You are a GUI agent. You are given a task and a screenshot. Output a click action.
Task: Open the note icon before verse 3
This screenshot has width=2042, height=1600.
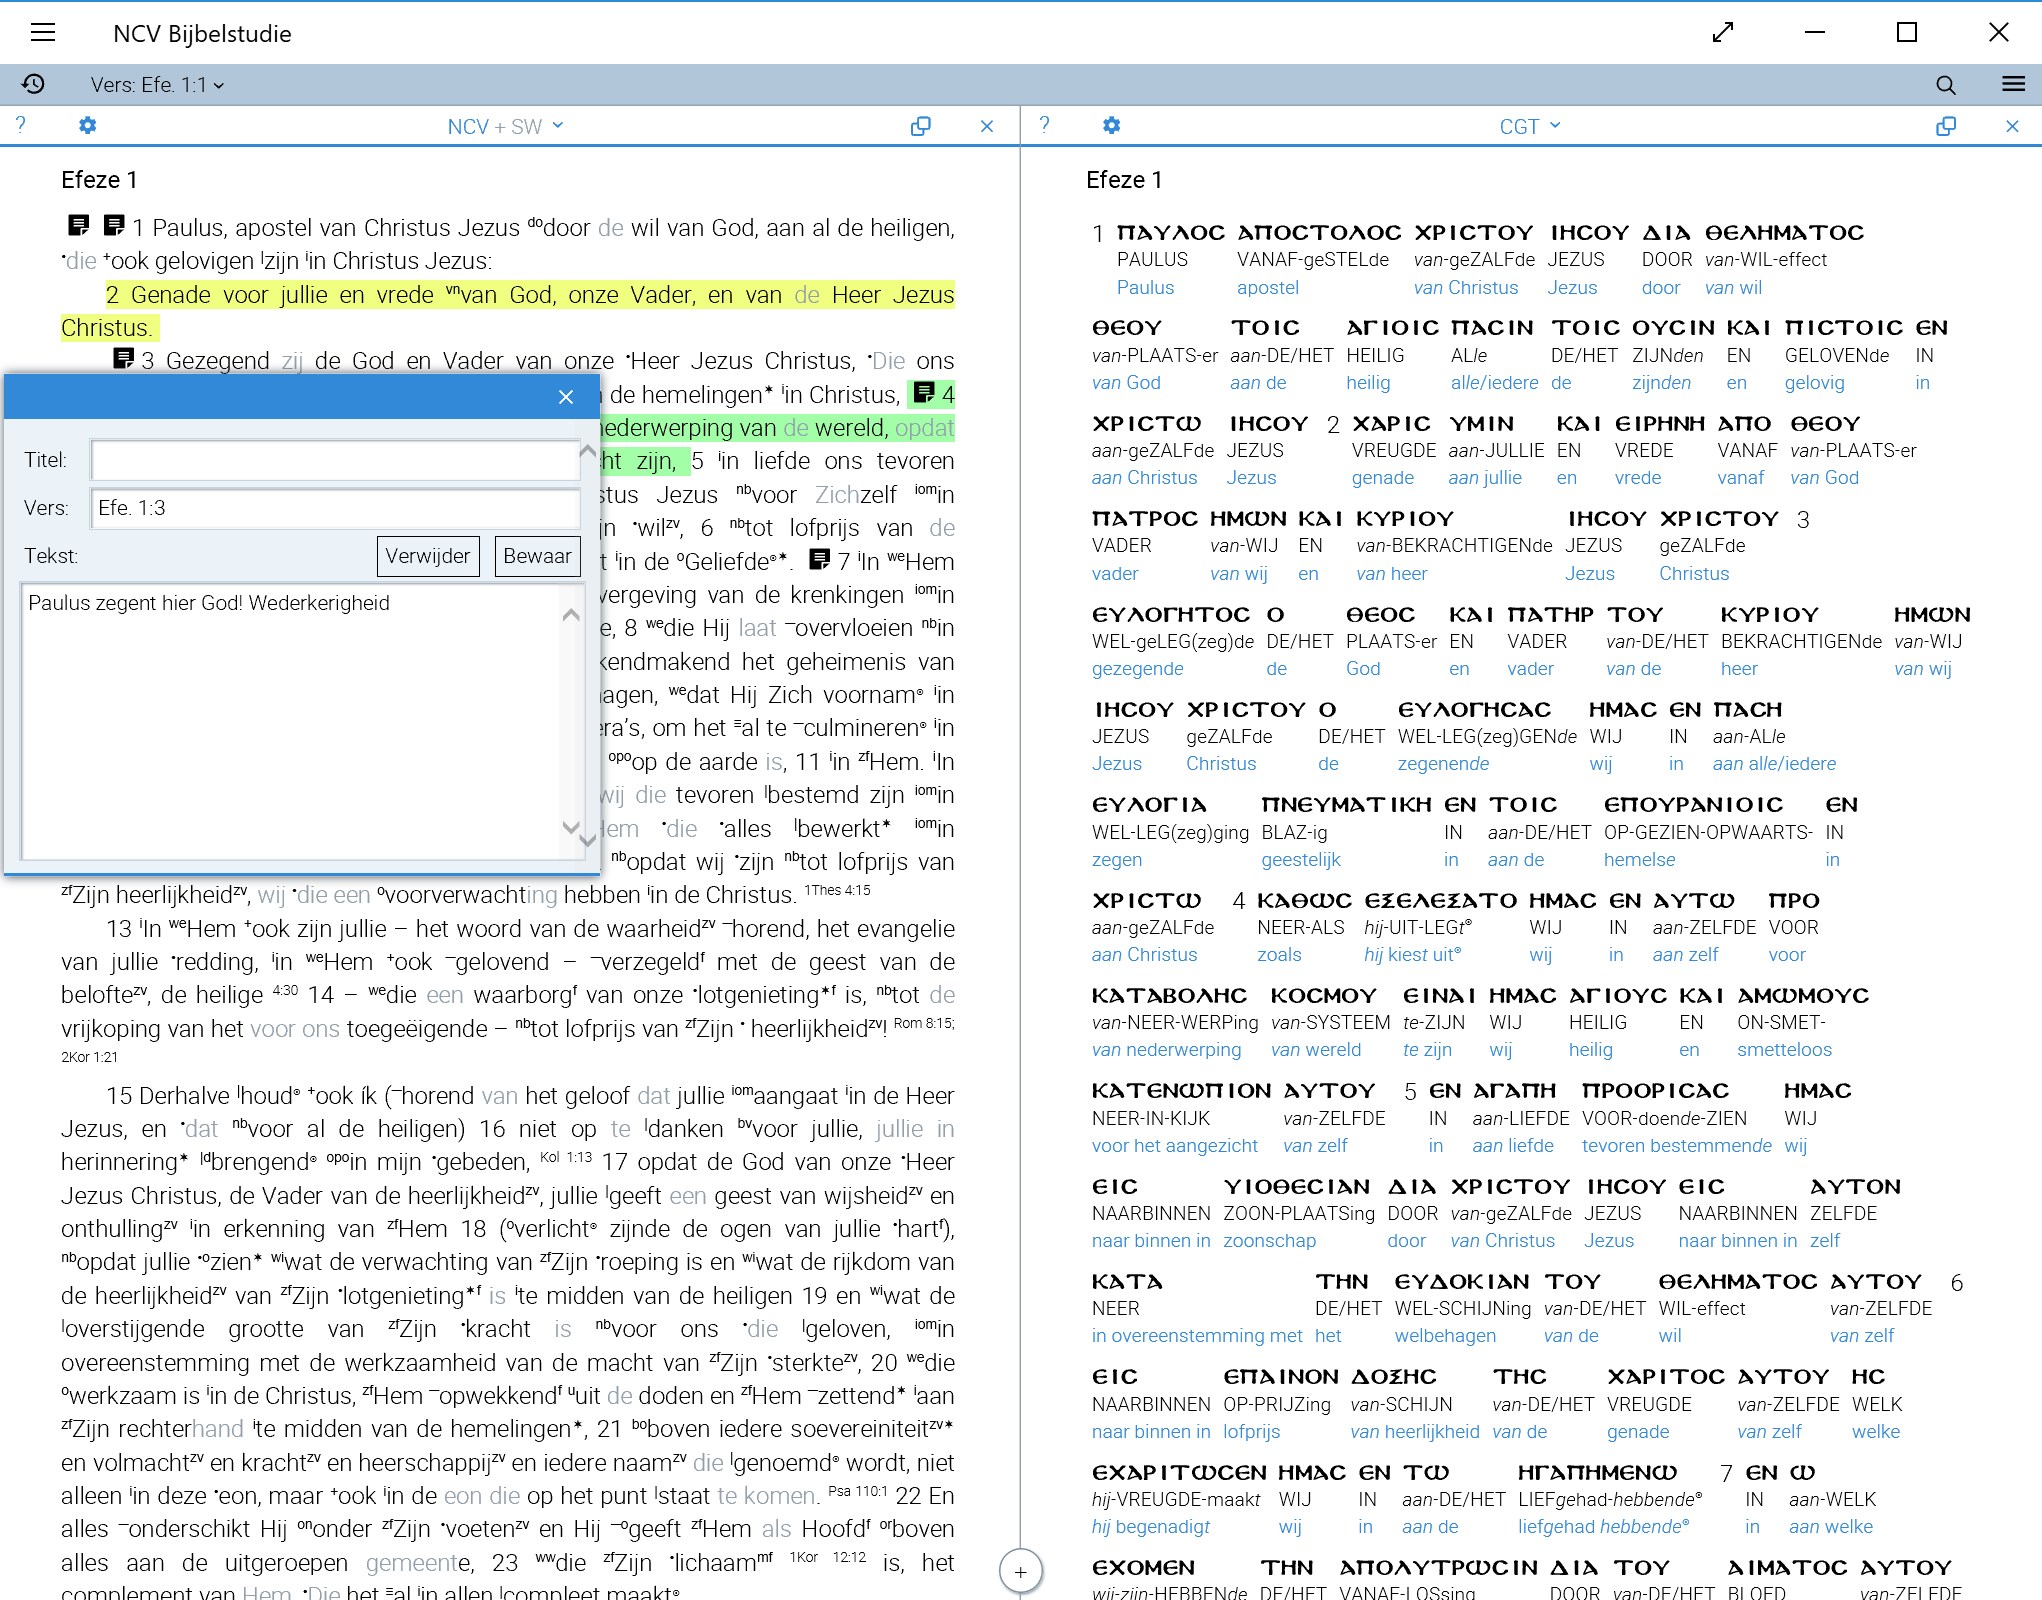124,358
